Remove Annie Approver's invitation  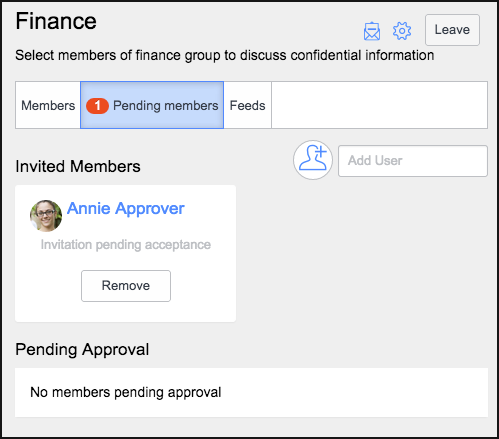point(126,286)
